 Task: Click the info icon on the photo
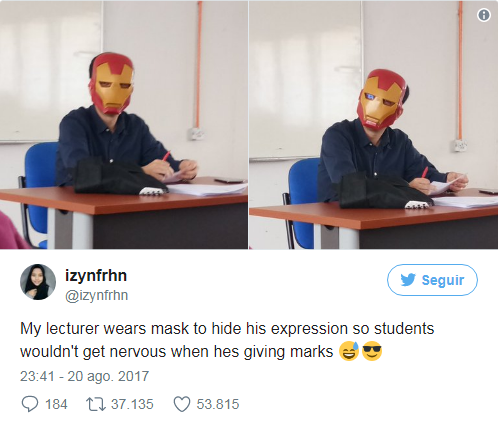(x=484, y=15)
